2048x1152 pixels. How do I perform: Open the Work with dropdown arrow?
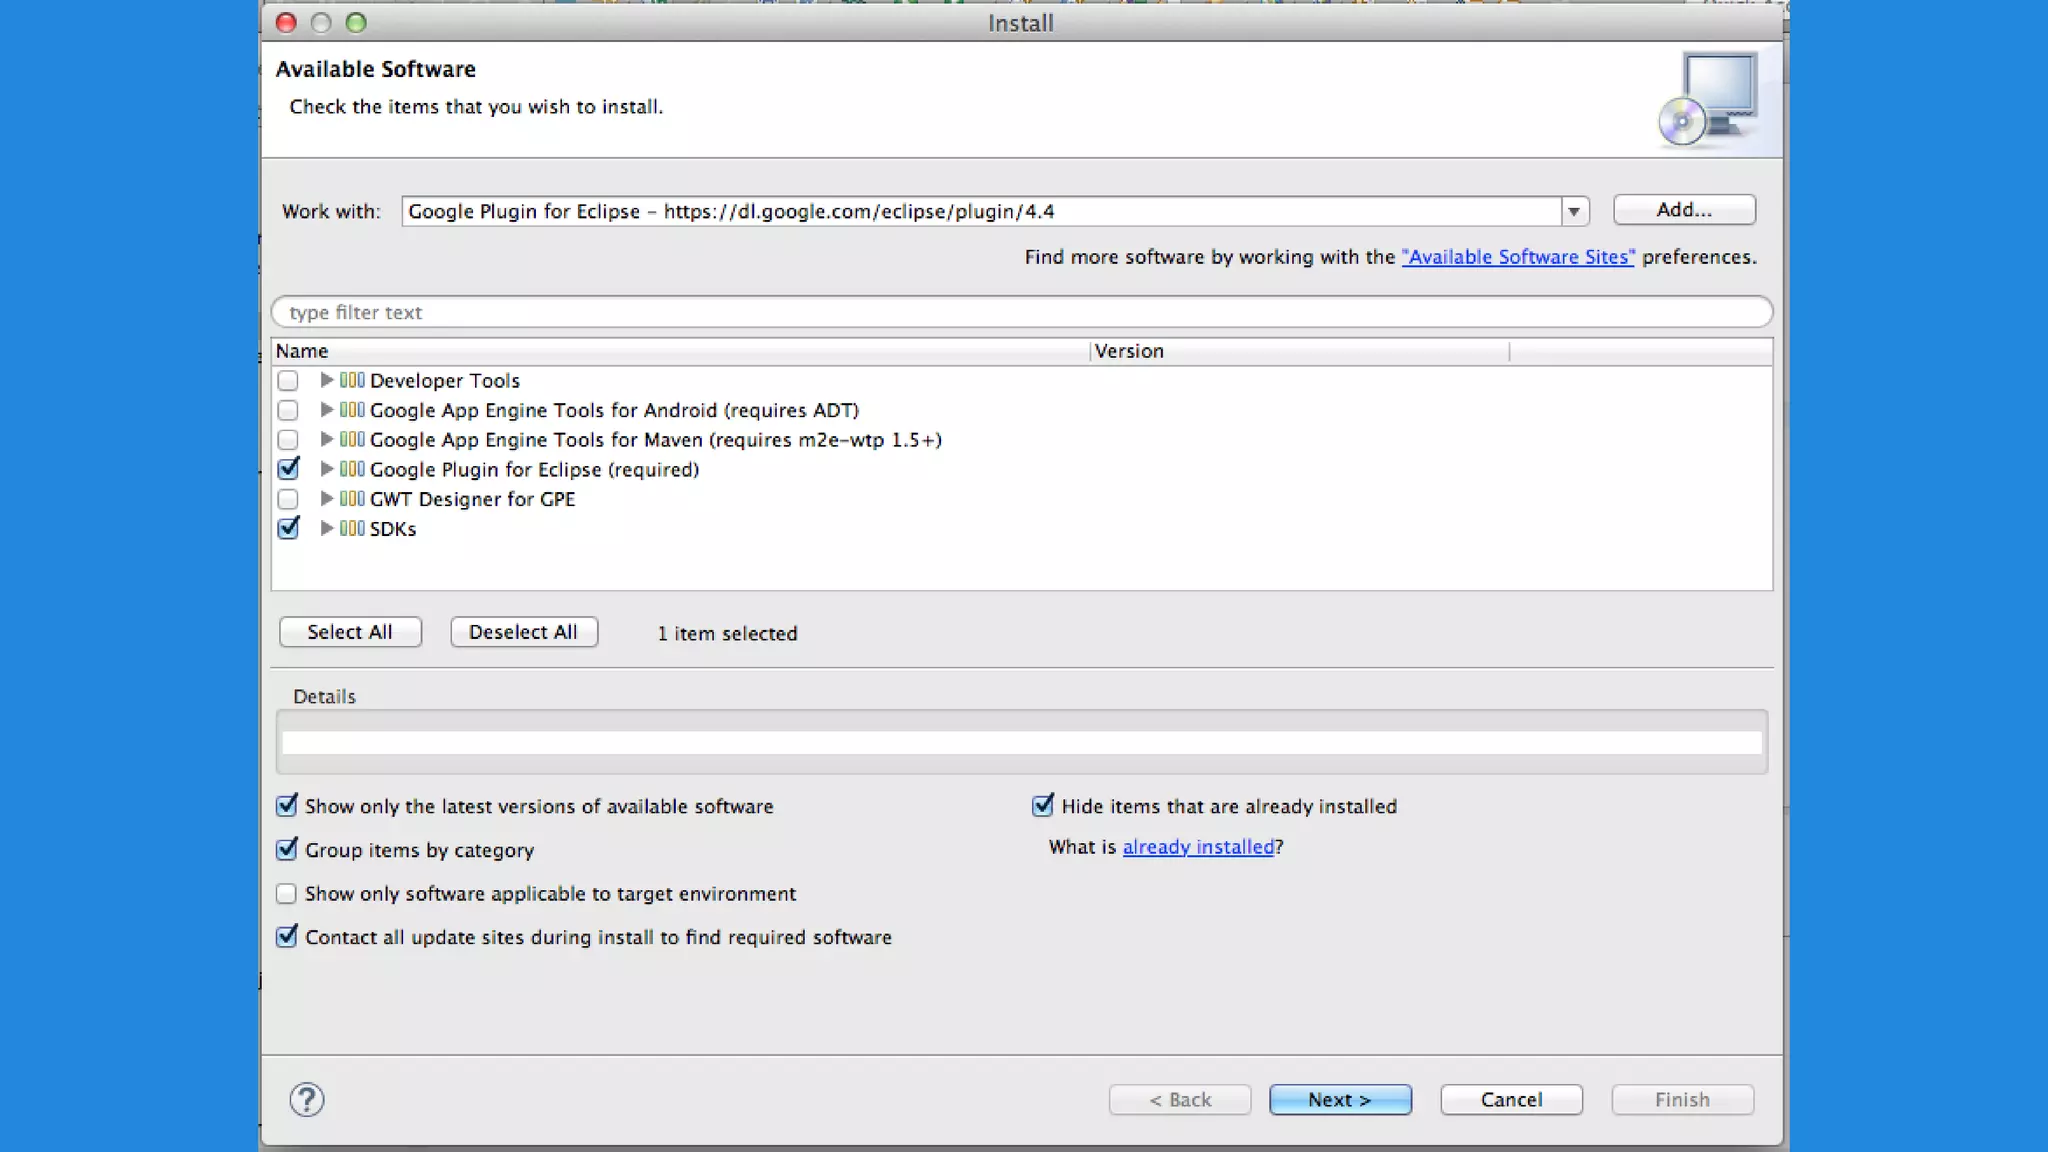click(x=1573, y=211)
